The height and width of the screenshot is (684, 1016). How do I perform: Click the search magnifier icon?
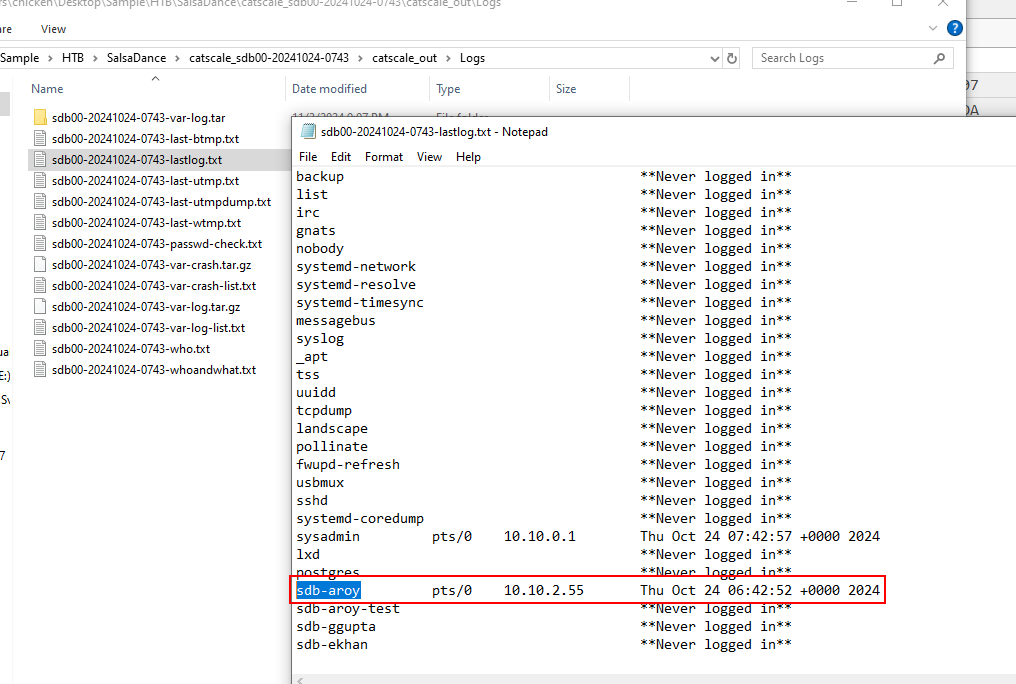click(x=939, y=58)
